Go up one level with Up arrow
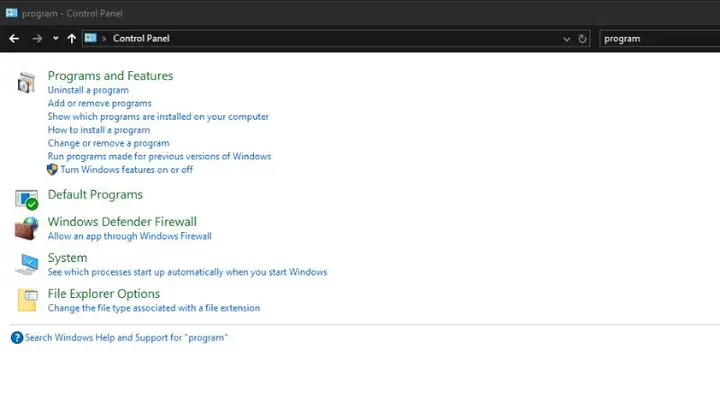 coord(72,39)
